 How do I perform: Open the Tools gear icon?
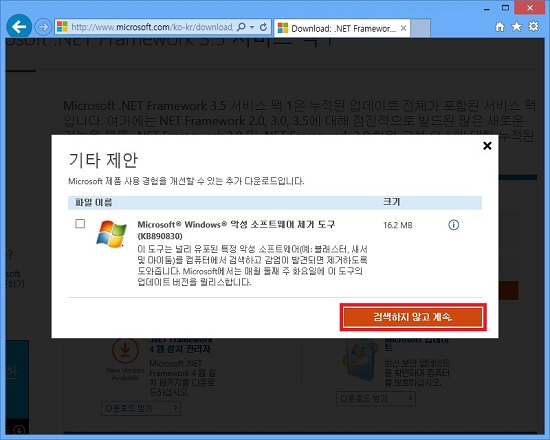pos(533,26)
